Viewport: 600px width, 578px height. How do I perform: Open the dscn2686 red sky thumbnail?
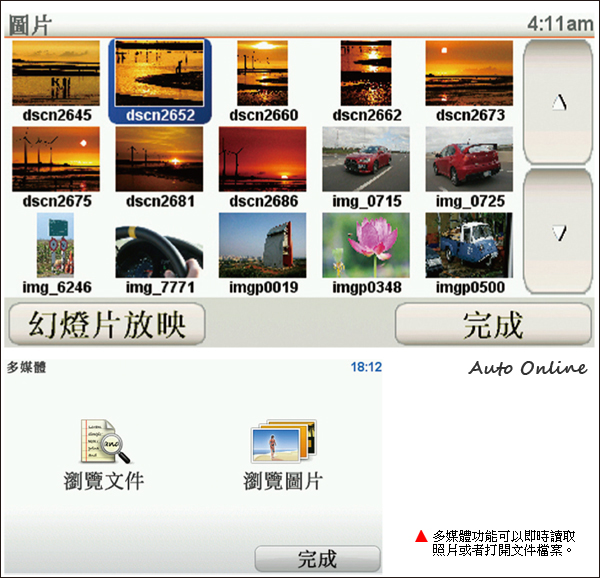(264, 159)
